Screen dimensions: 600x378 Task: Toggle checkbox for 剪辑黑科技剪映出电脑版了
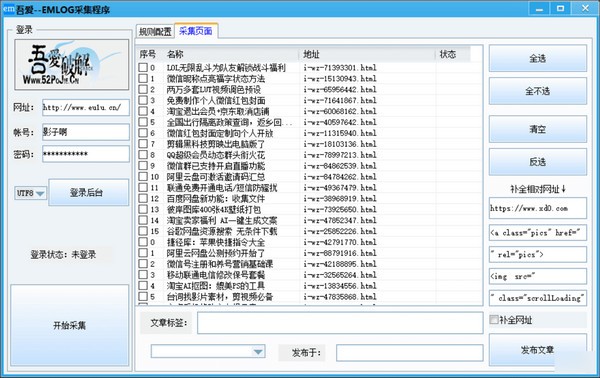(x=143, y=144)
